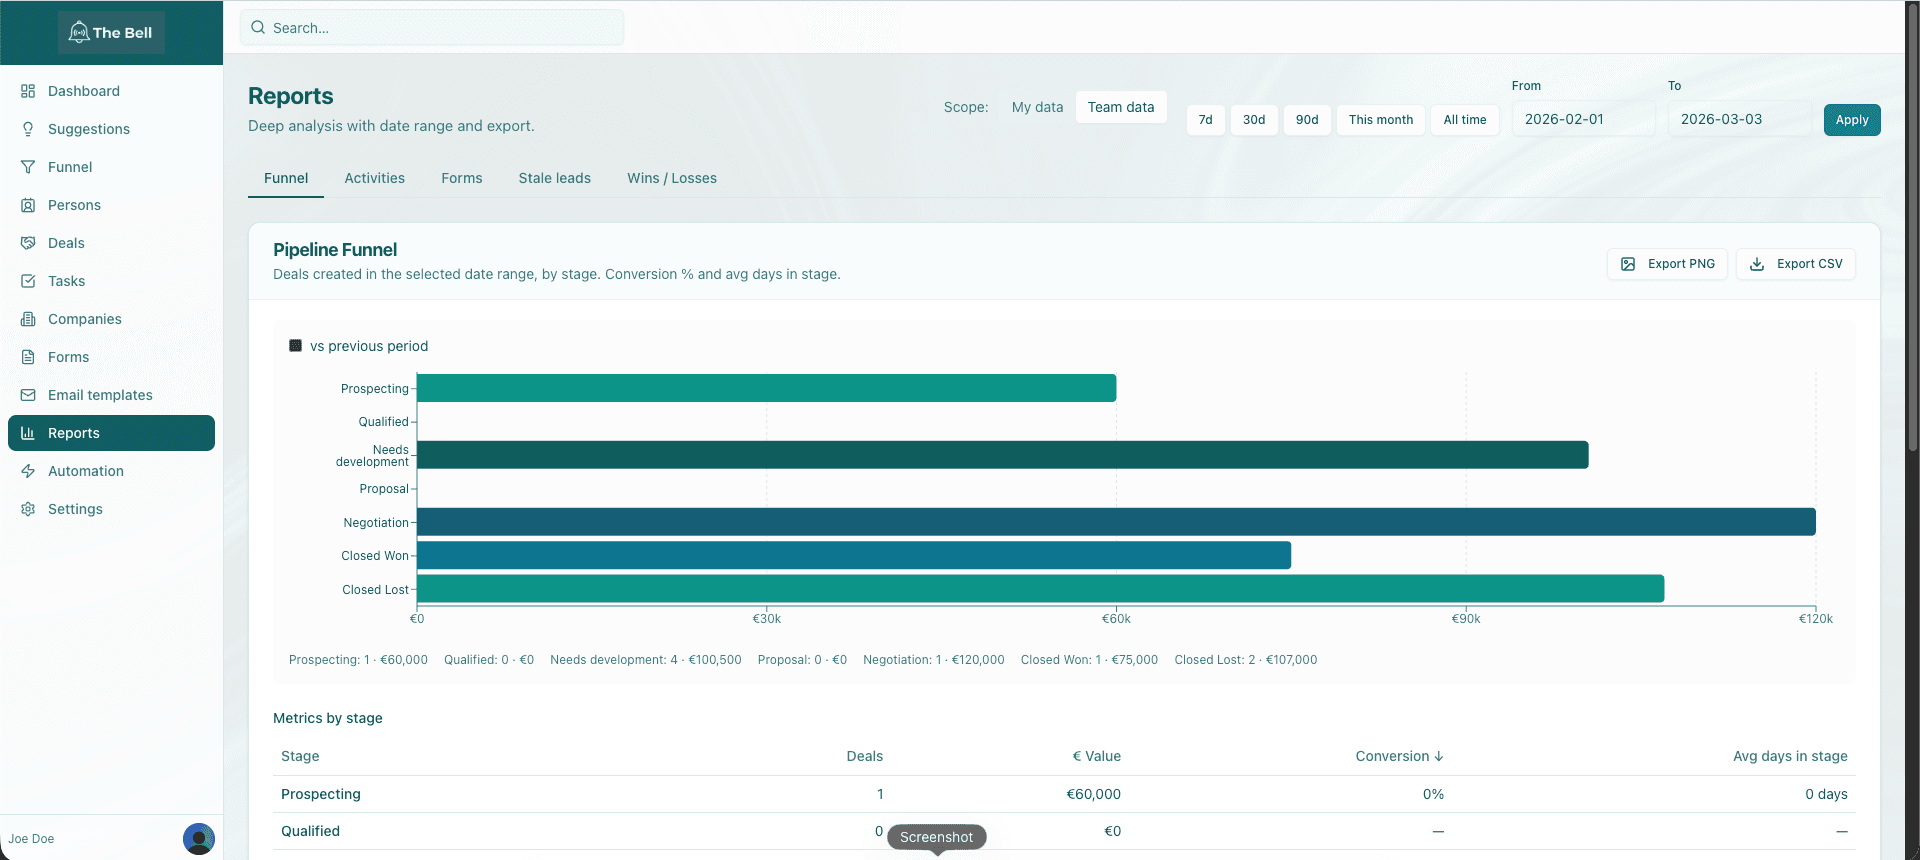The height and width of the screenshot is (860, 1920).
Task: Enable the vs previous period checkbox
Action: click(x=295, y=346)
